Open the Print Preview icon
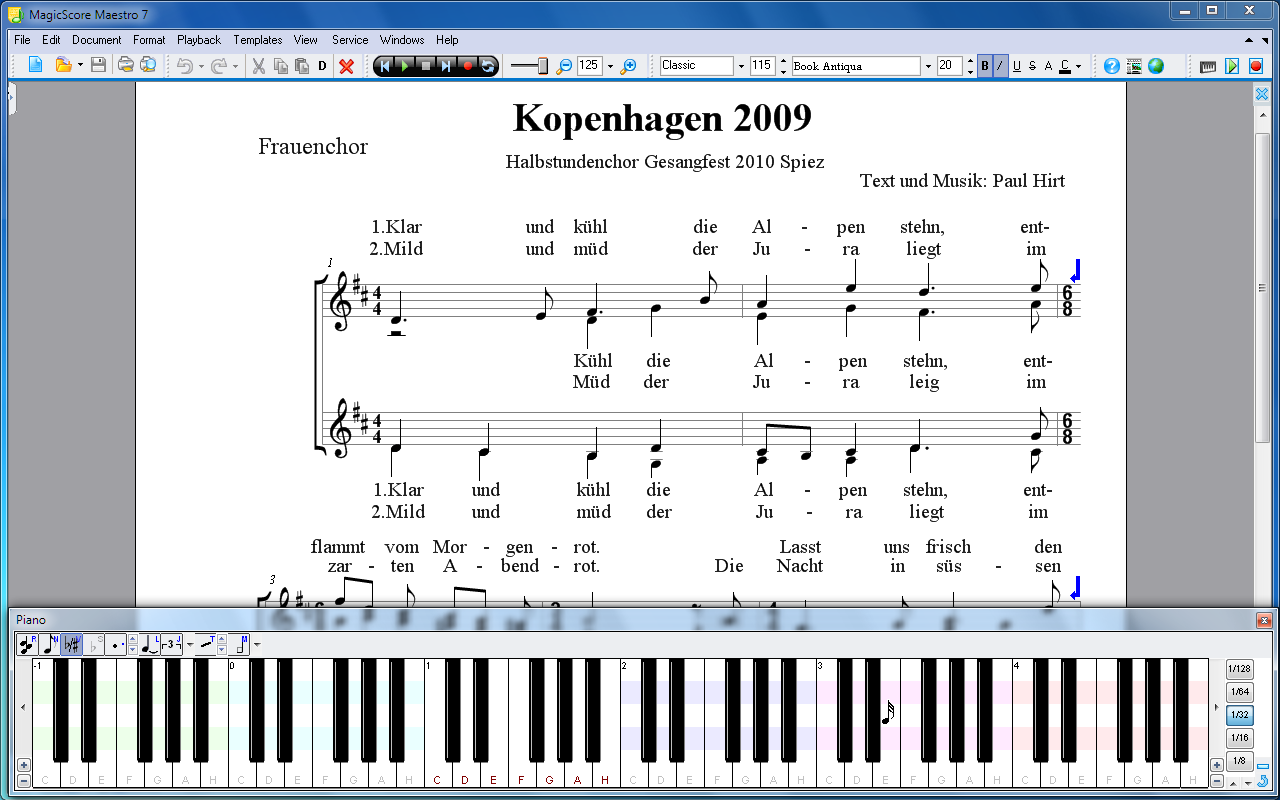This screenshot has height=800, width=1280. click(x=146, y=66)
